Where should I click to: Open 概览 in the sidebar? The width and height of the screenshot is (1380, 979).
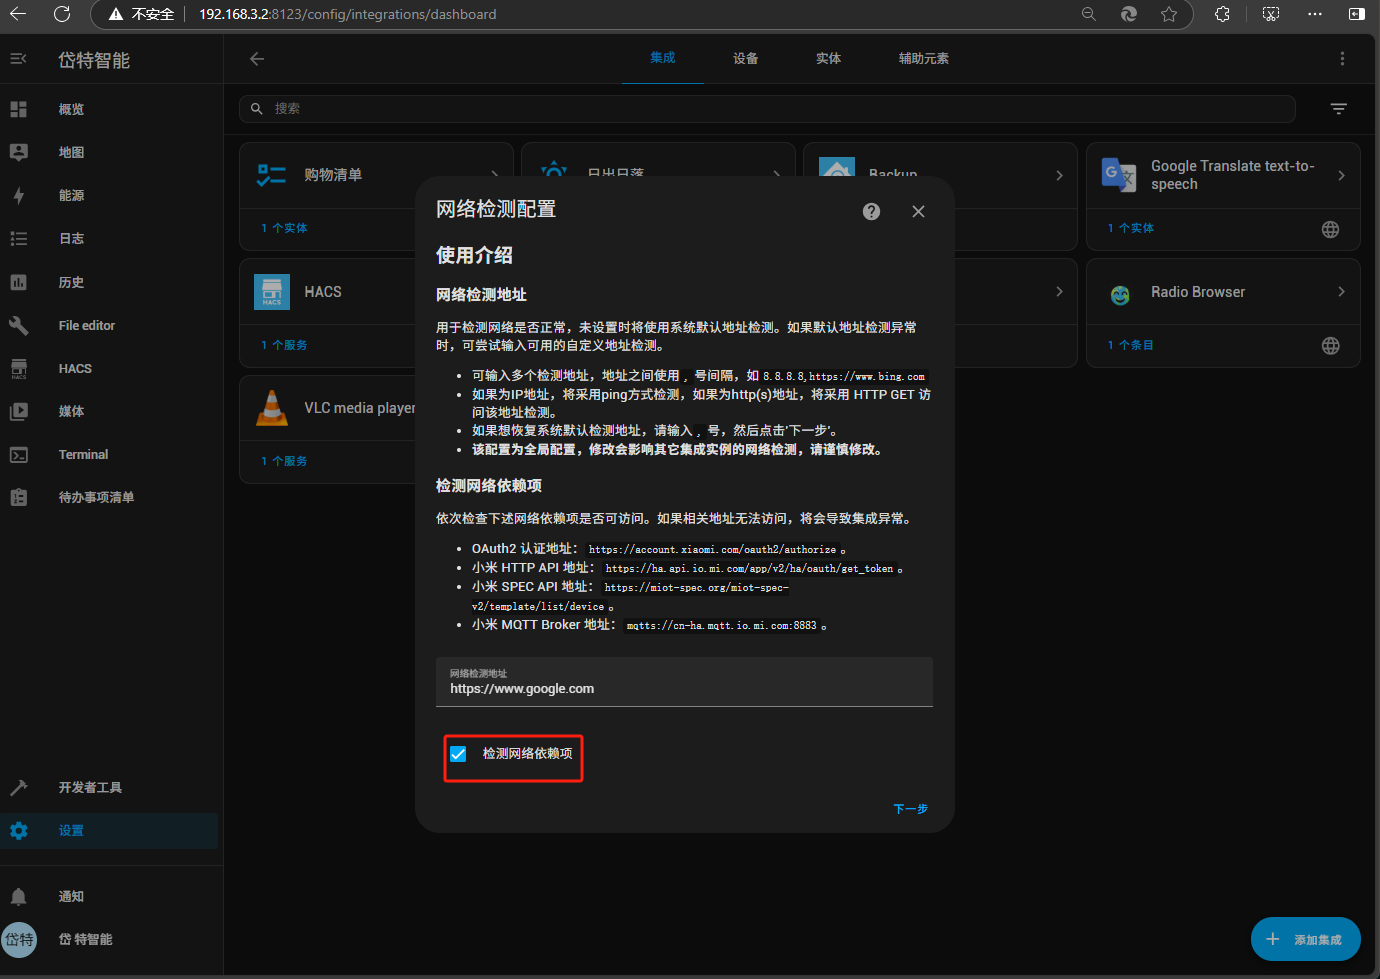(71, 109)
